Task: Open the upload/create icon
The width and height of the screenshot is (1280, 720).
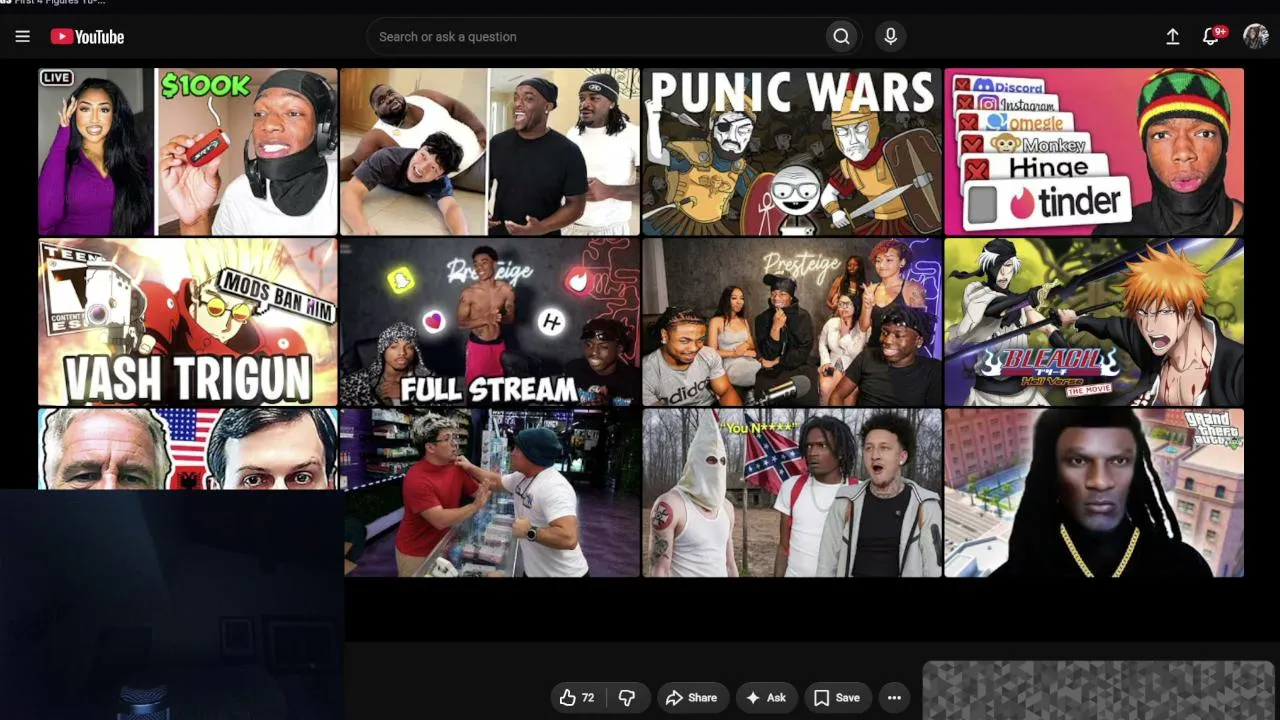Action: coord(1172,37)
